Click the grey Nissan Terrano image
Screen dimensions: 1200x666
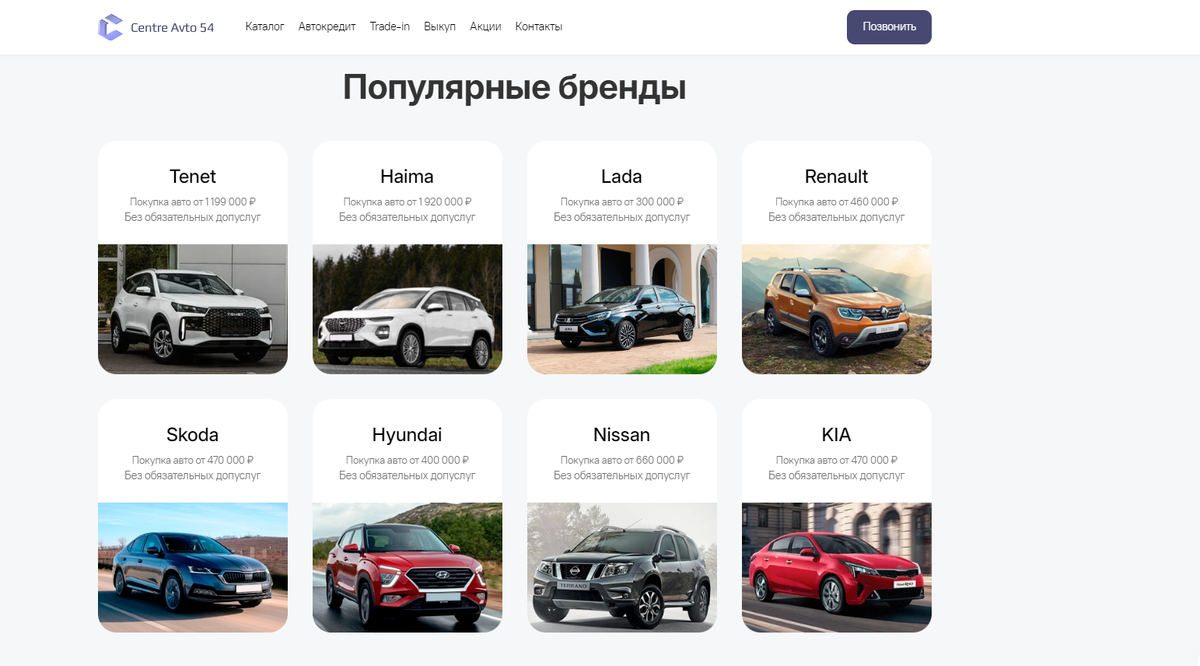click(622, 567)
